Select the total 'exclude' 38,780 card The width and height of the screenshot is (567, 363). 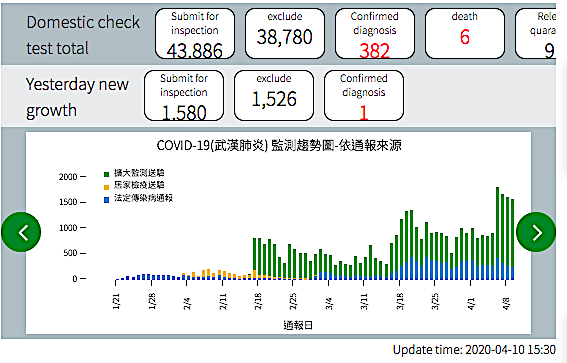(285, 34)
